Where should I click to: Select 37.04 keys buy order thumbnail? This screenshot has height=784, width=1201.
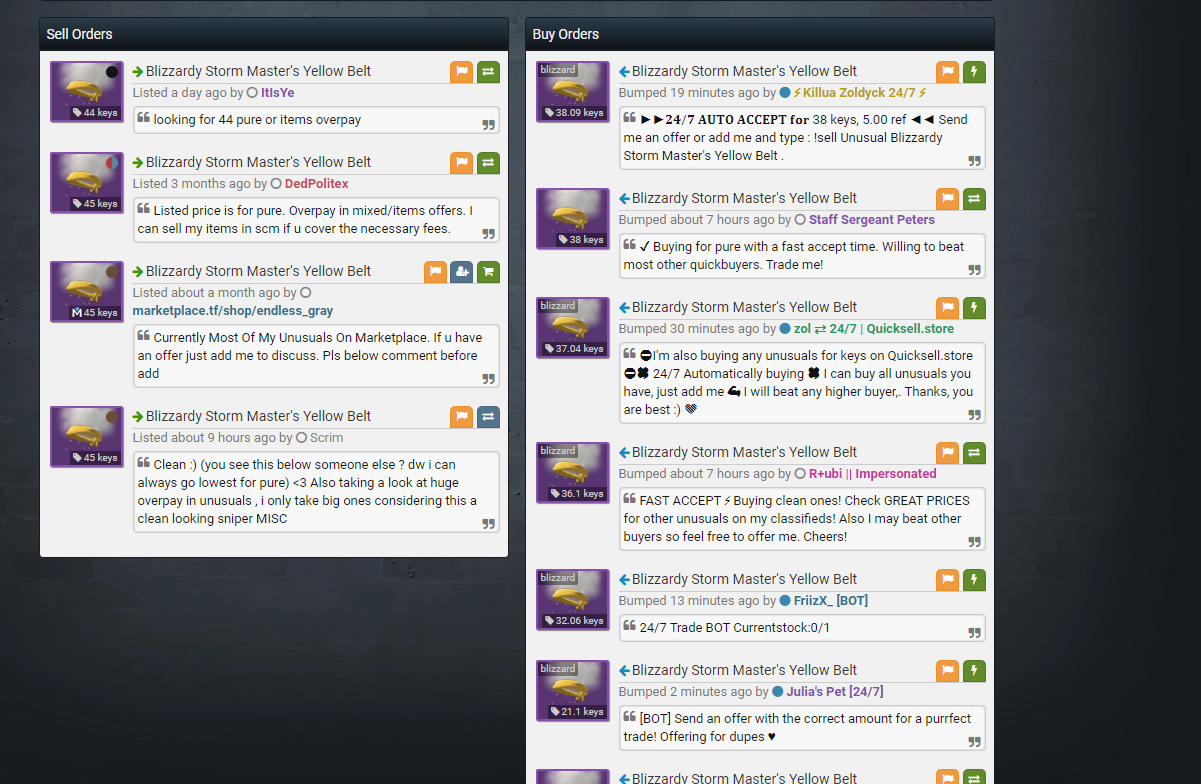point(573,328)
